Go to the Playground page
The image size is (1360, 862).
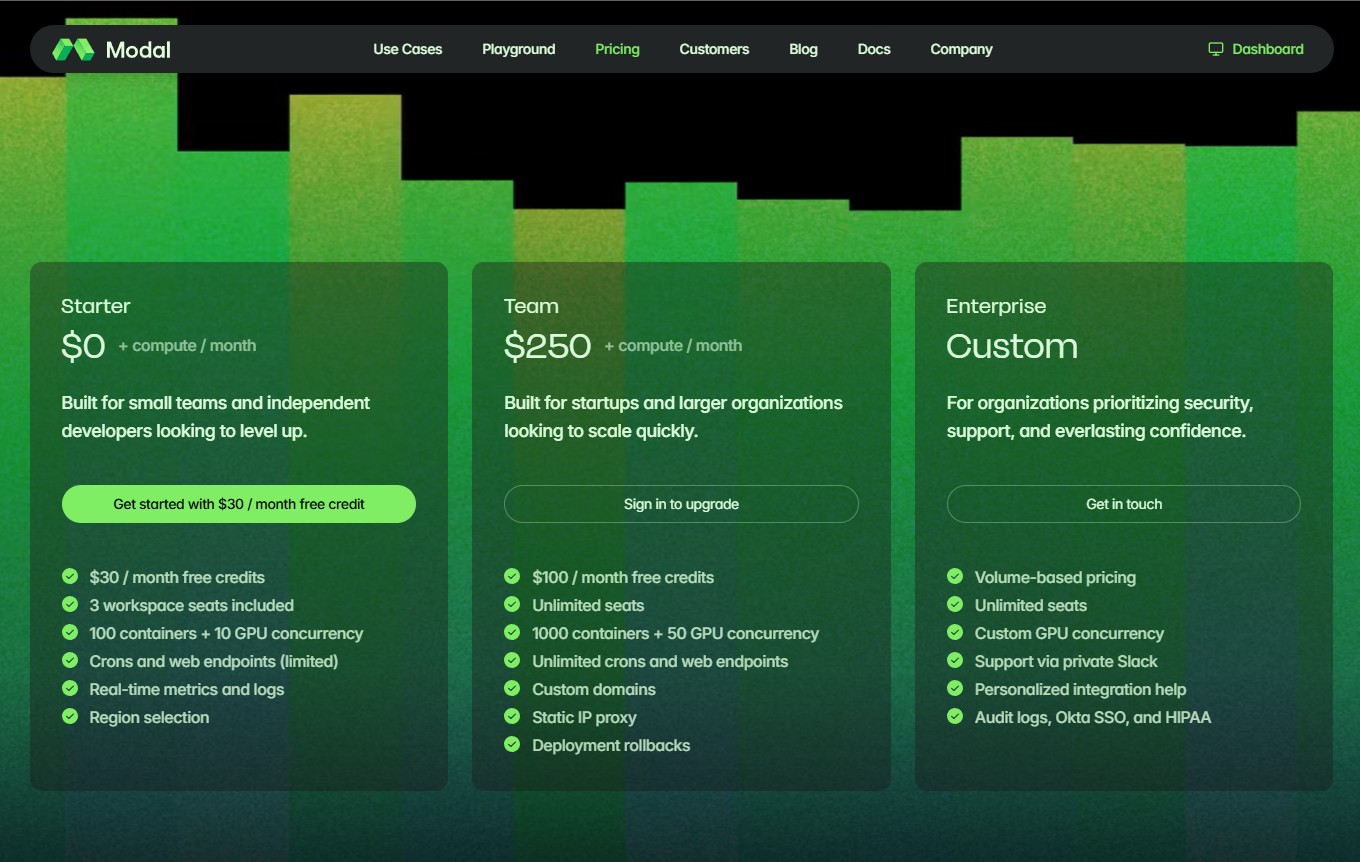pyautogui.click(x=518, y=49)
